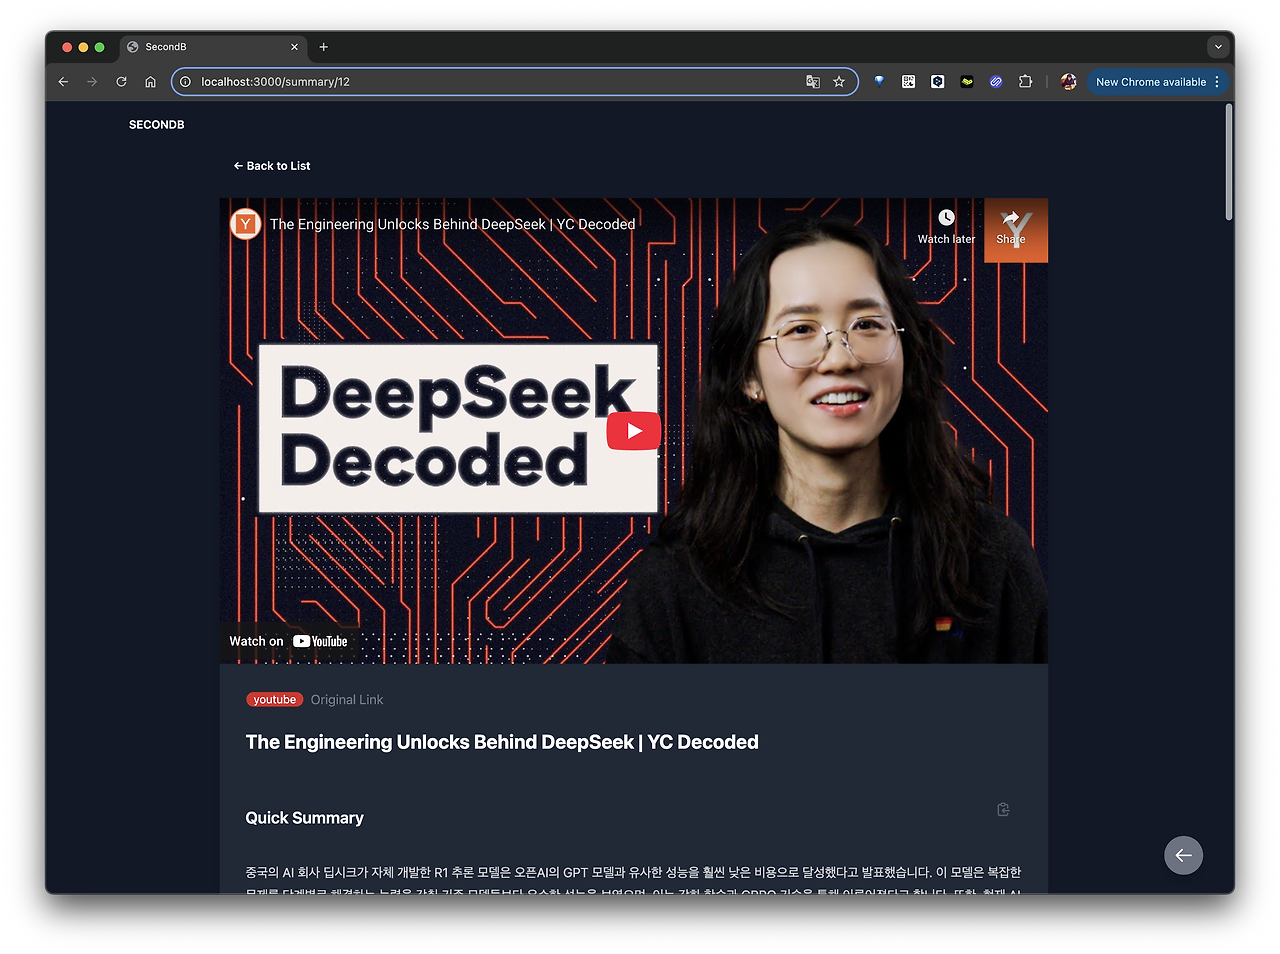The height and width of the screenshot is (954, 1280).
Task: Share the YouTube video
Action: [x=1011, y=226]
